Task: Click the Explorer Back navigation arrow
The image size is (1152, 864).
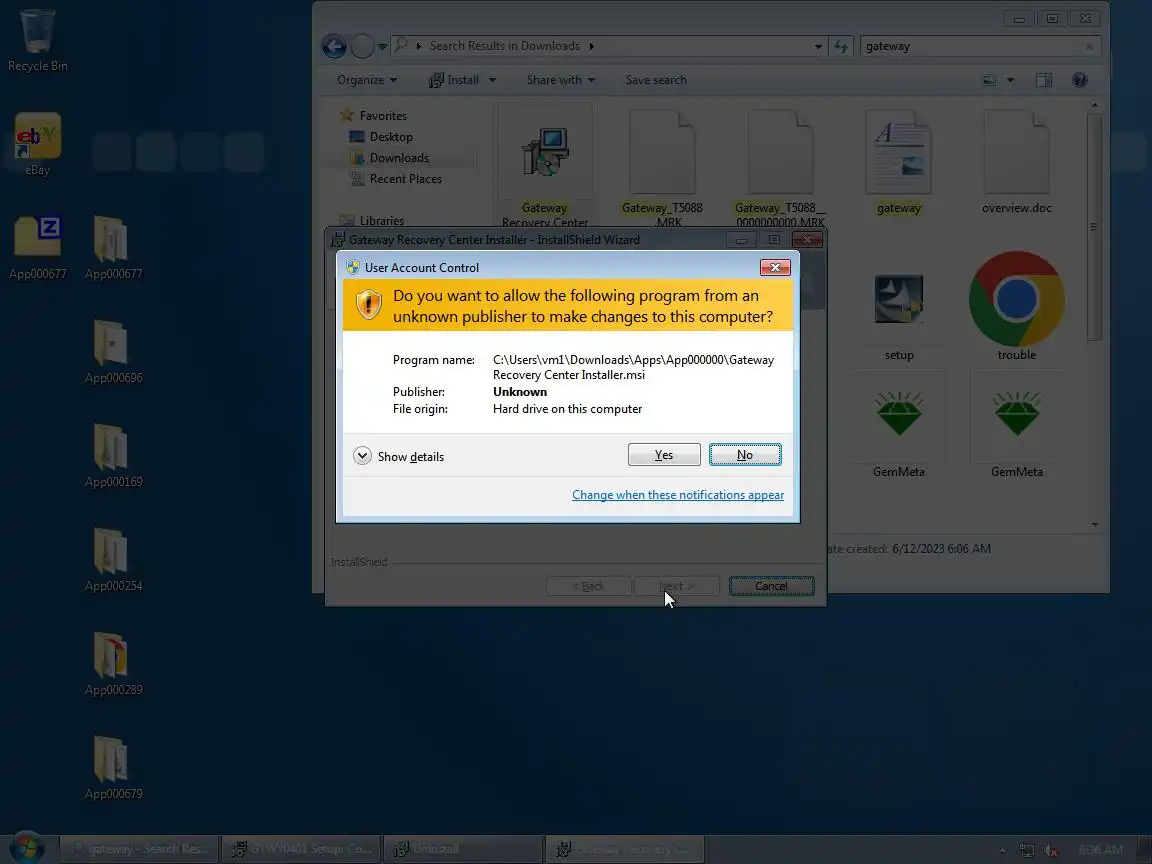Action: (334, 46)
